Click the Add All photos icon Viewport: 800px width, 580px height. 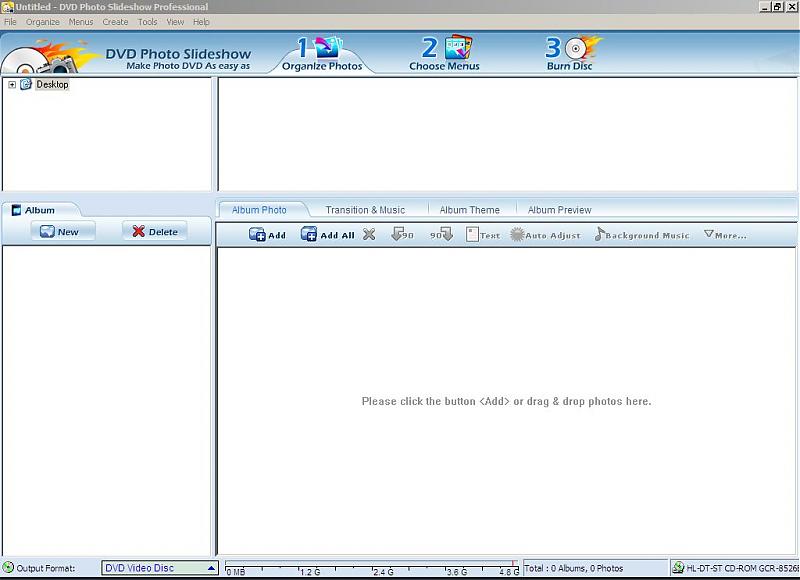[x=309, y=234]
